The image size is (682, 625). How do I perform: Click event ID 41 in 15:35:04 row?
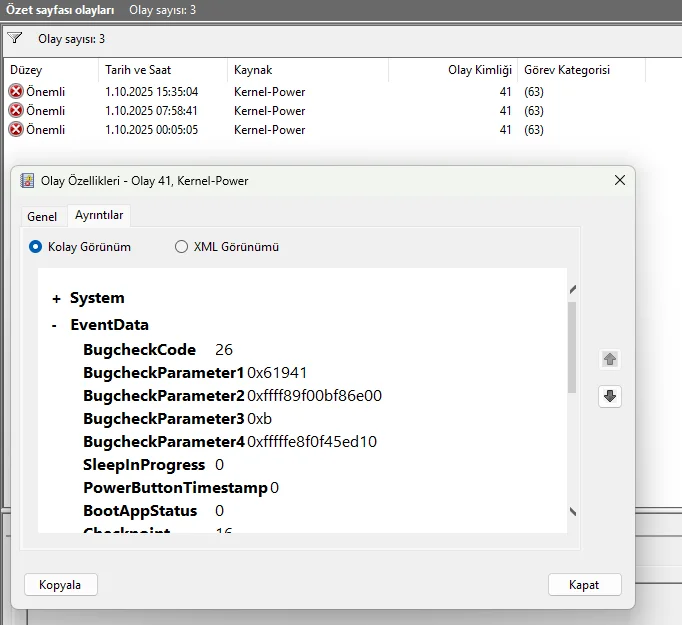tap(505, 92)
